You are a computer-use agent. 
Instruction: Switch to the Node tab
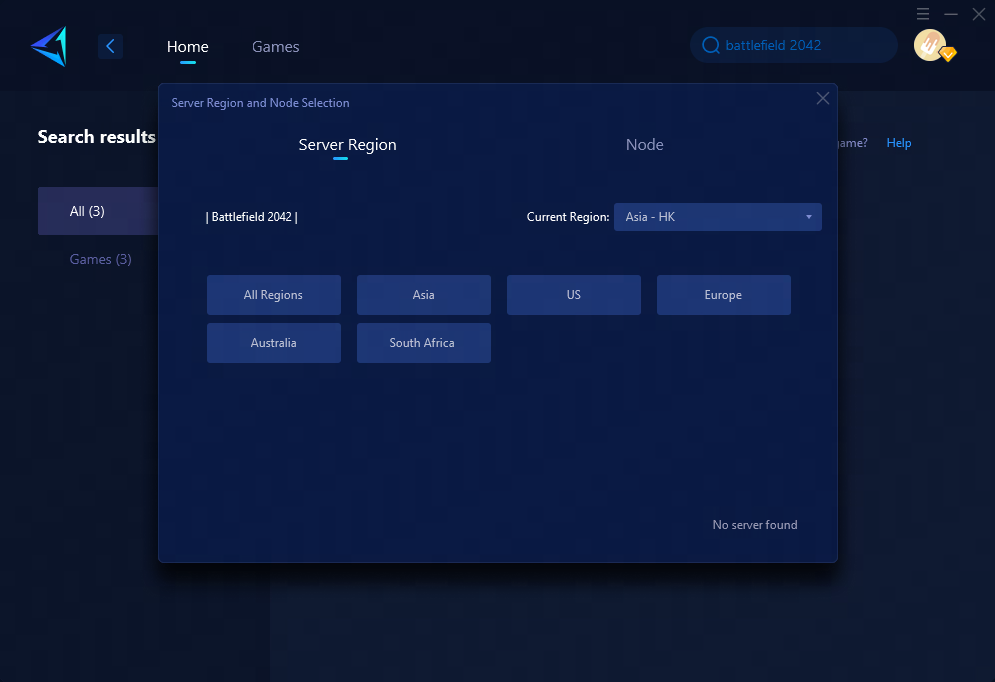pyautogui.click(x=644, y=145)
